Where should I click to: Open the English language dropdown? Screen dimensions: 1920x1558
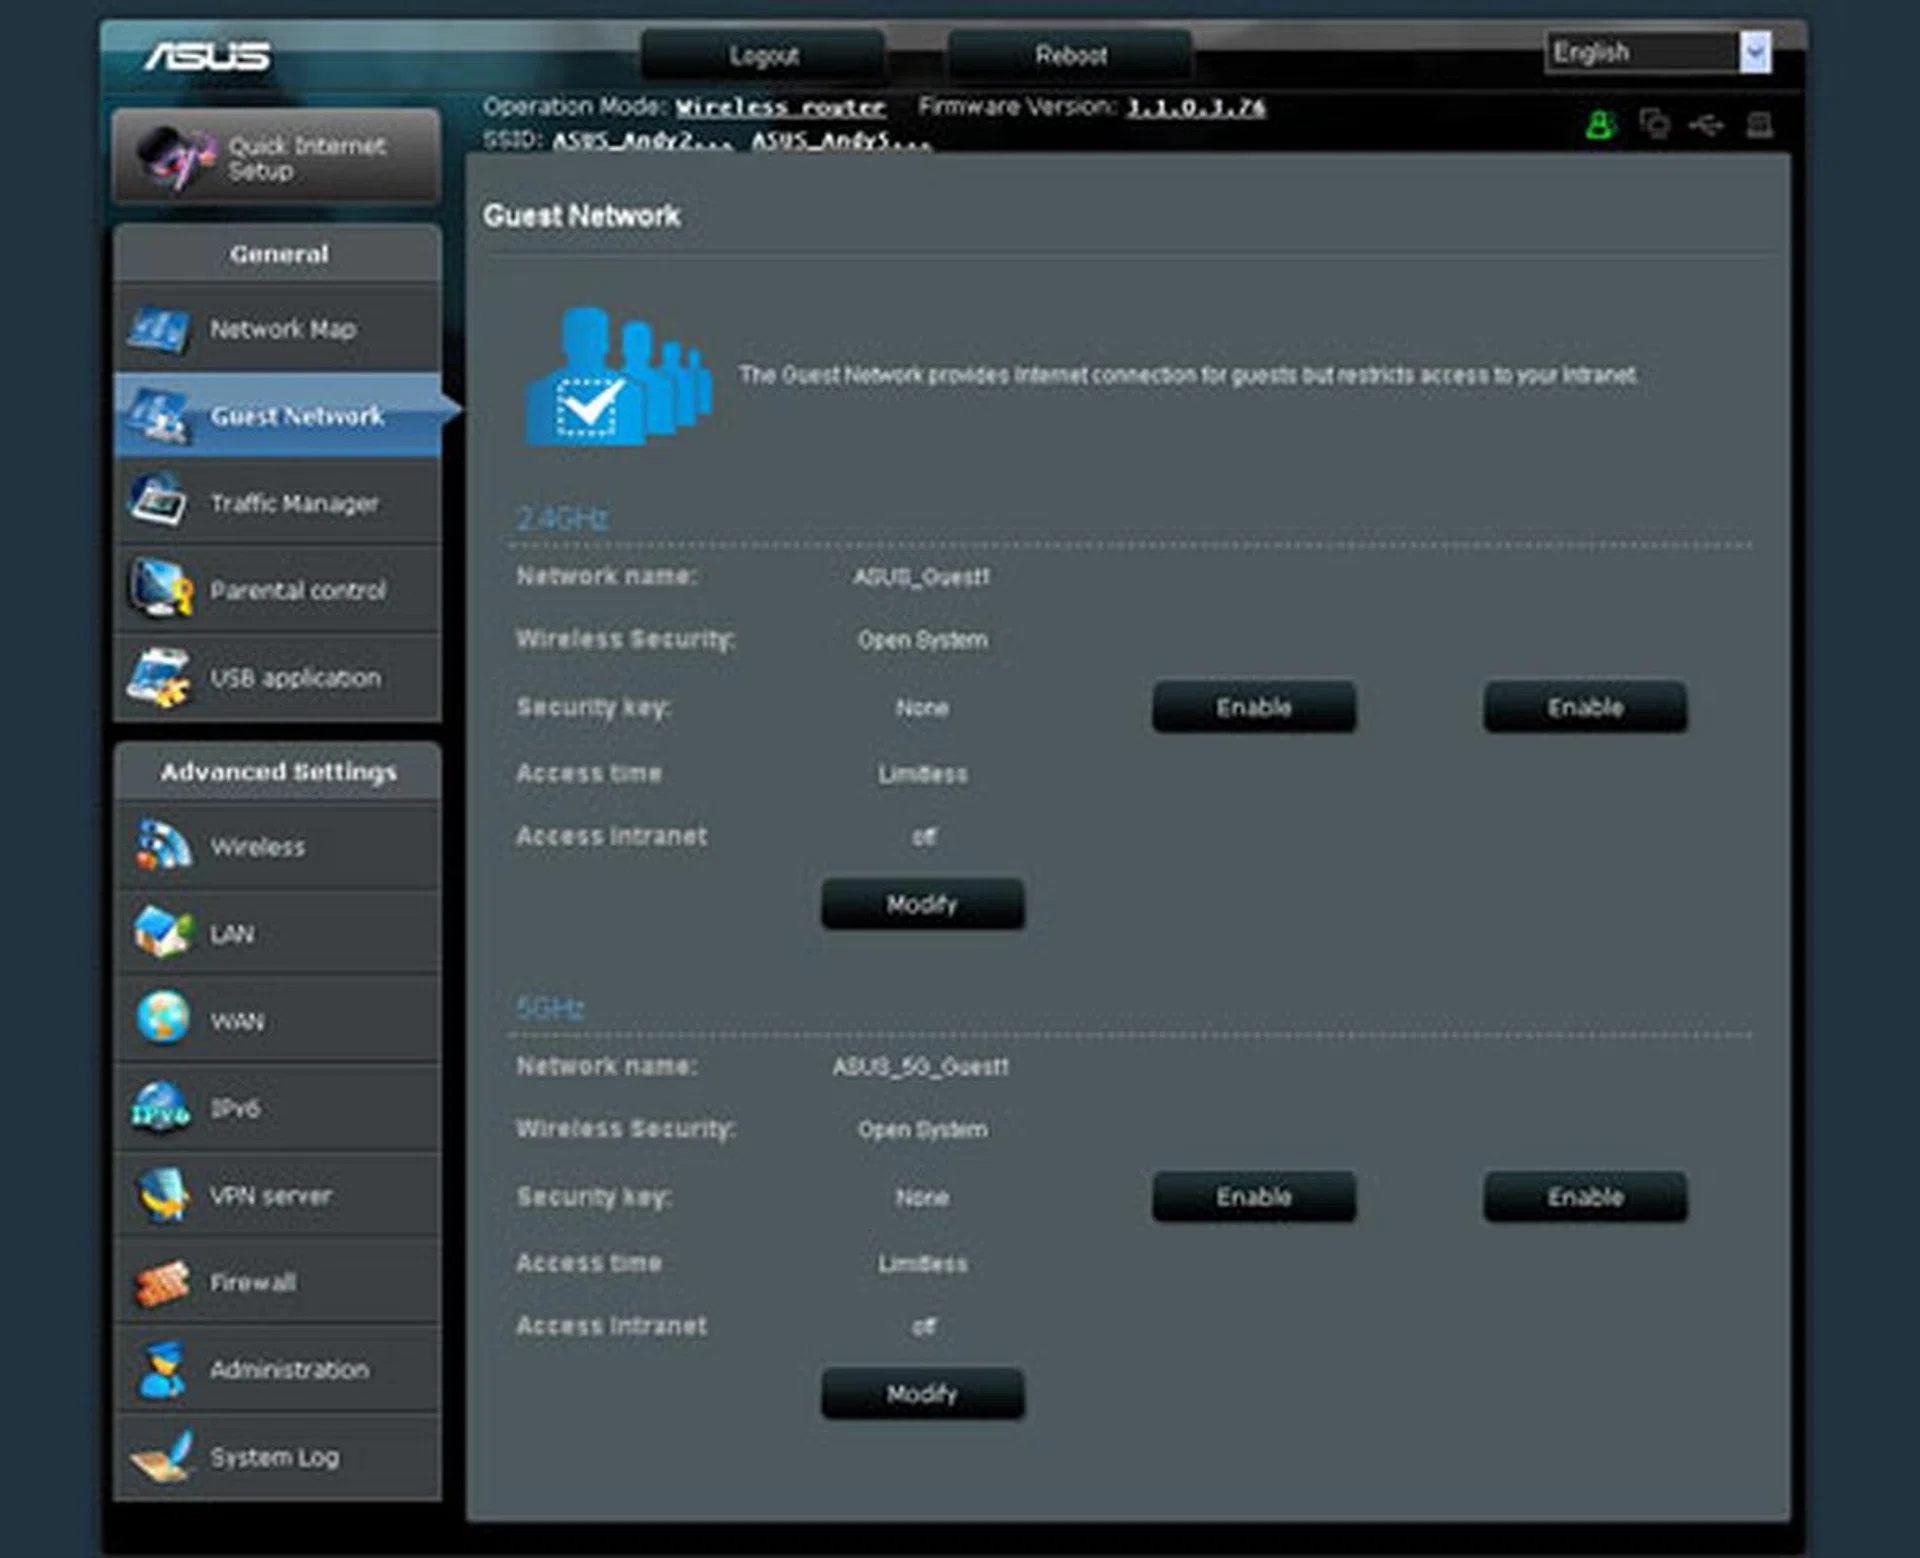[x=1754, y=52]
